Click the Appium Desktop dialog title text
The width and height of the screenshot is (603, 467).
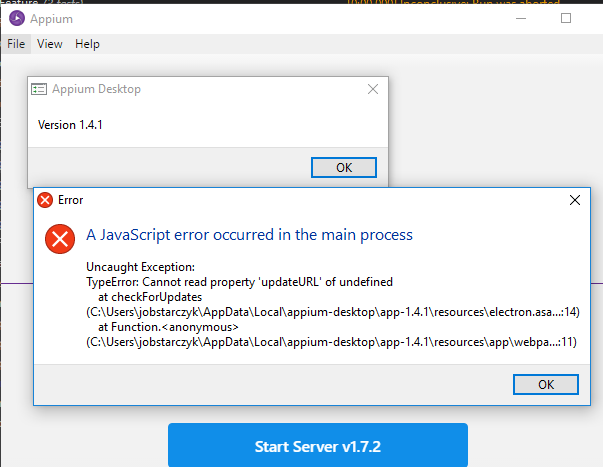coord(96,89)
